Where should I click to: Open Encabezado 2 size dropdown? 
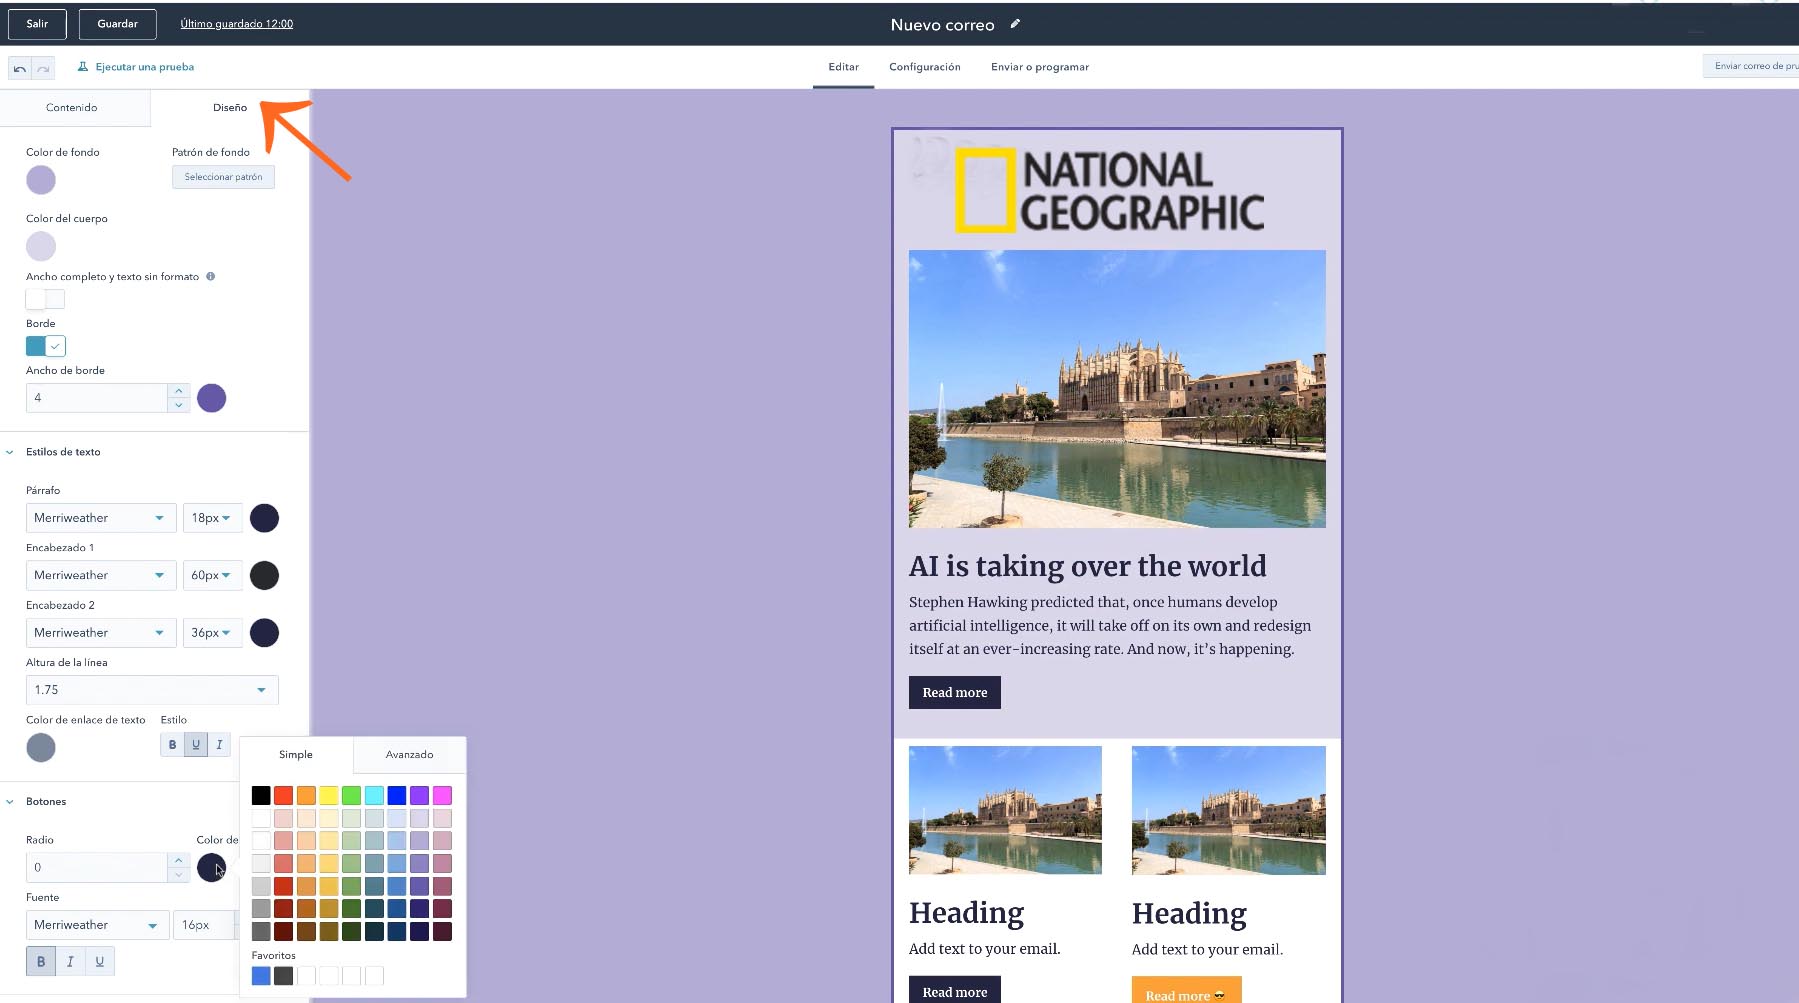click(212, 633)
